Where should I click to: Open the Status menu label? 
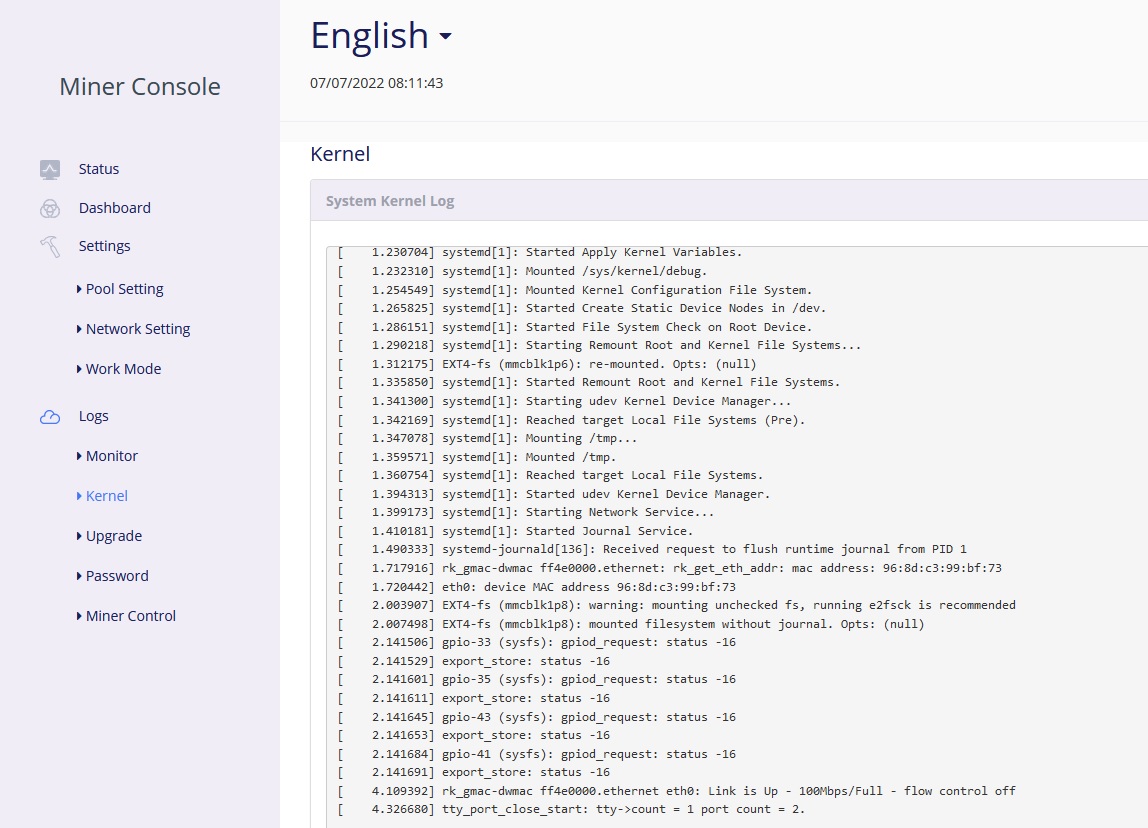coord(99,169)
